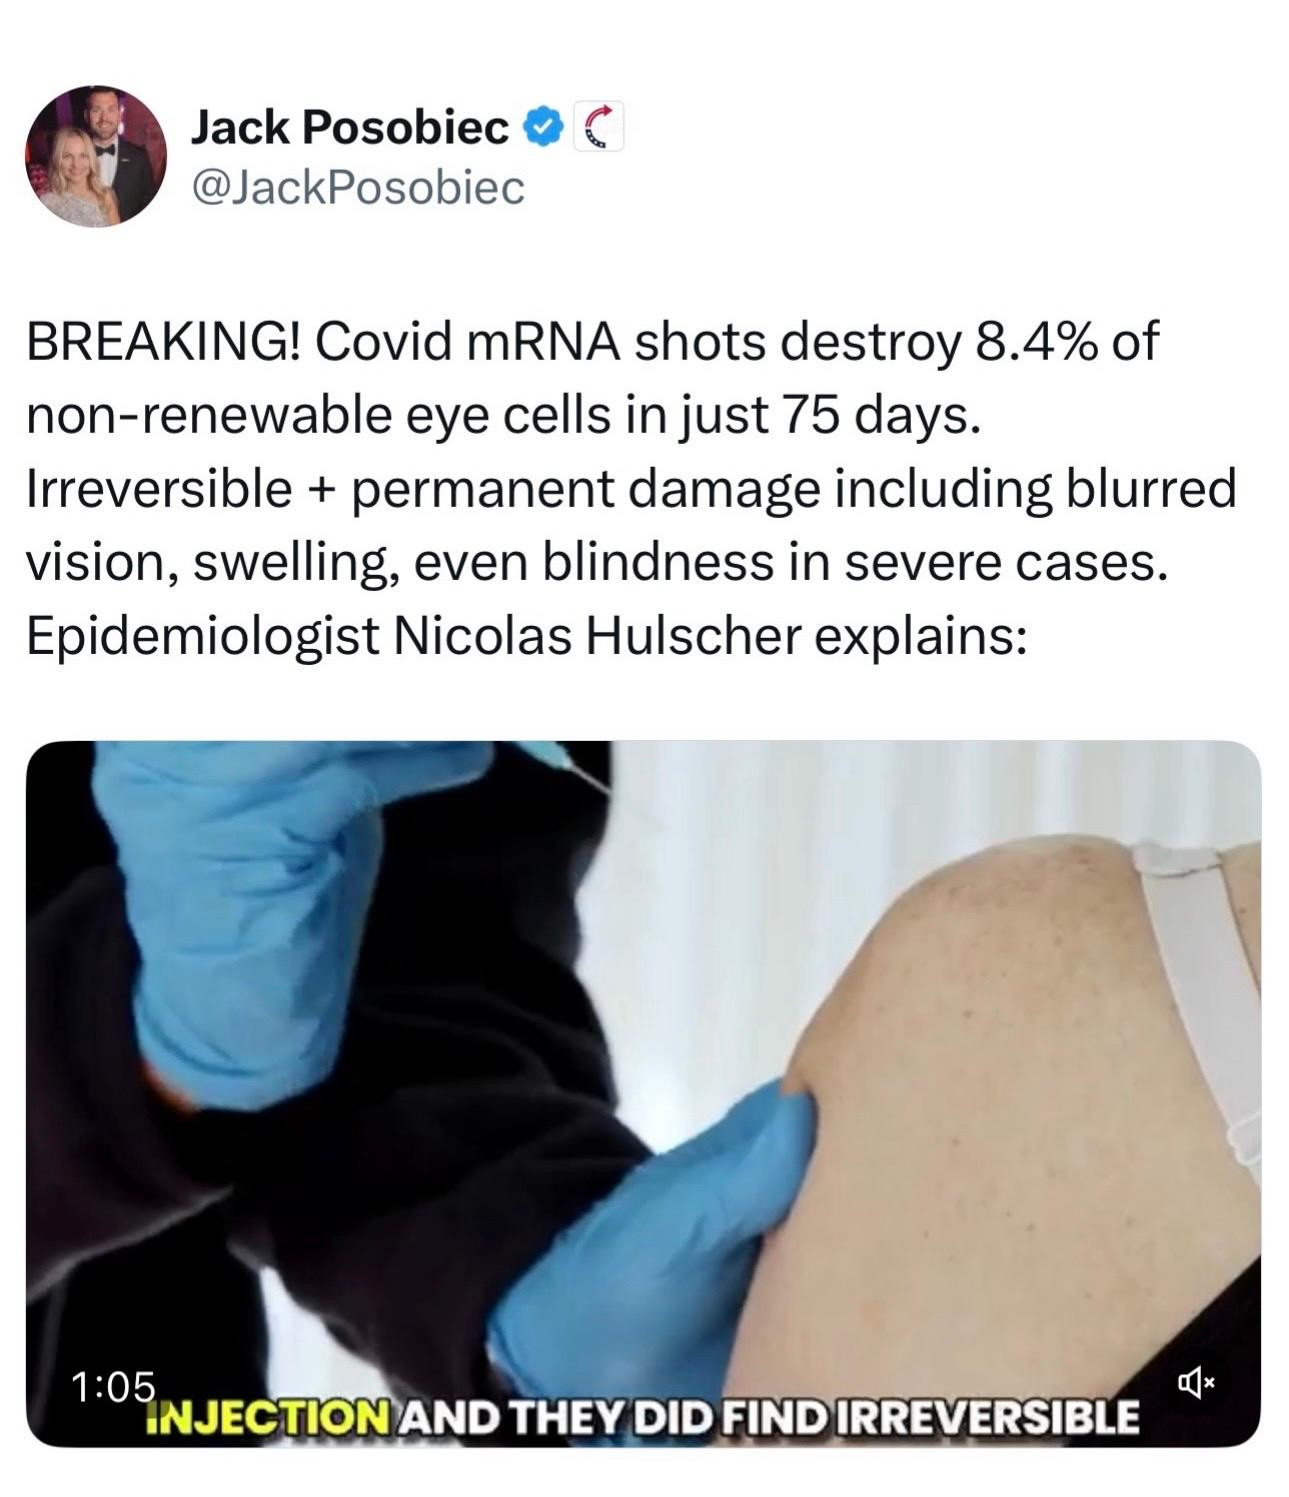
Task: Click the 'blindness in severe cases' text
Action: tap(855, 563)
